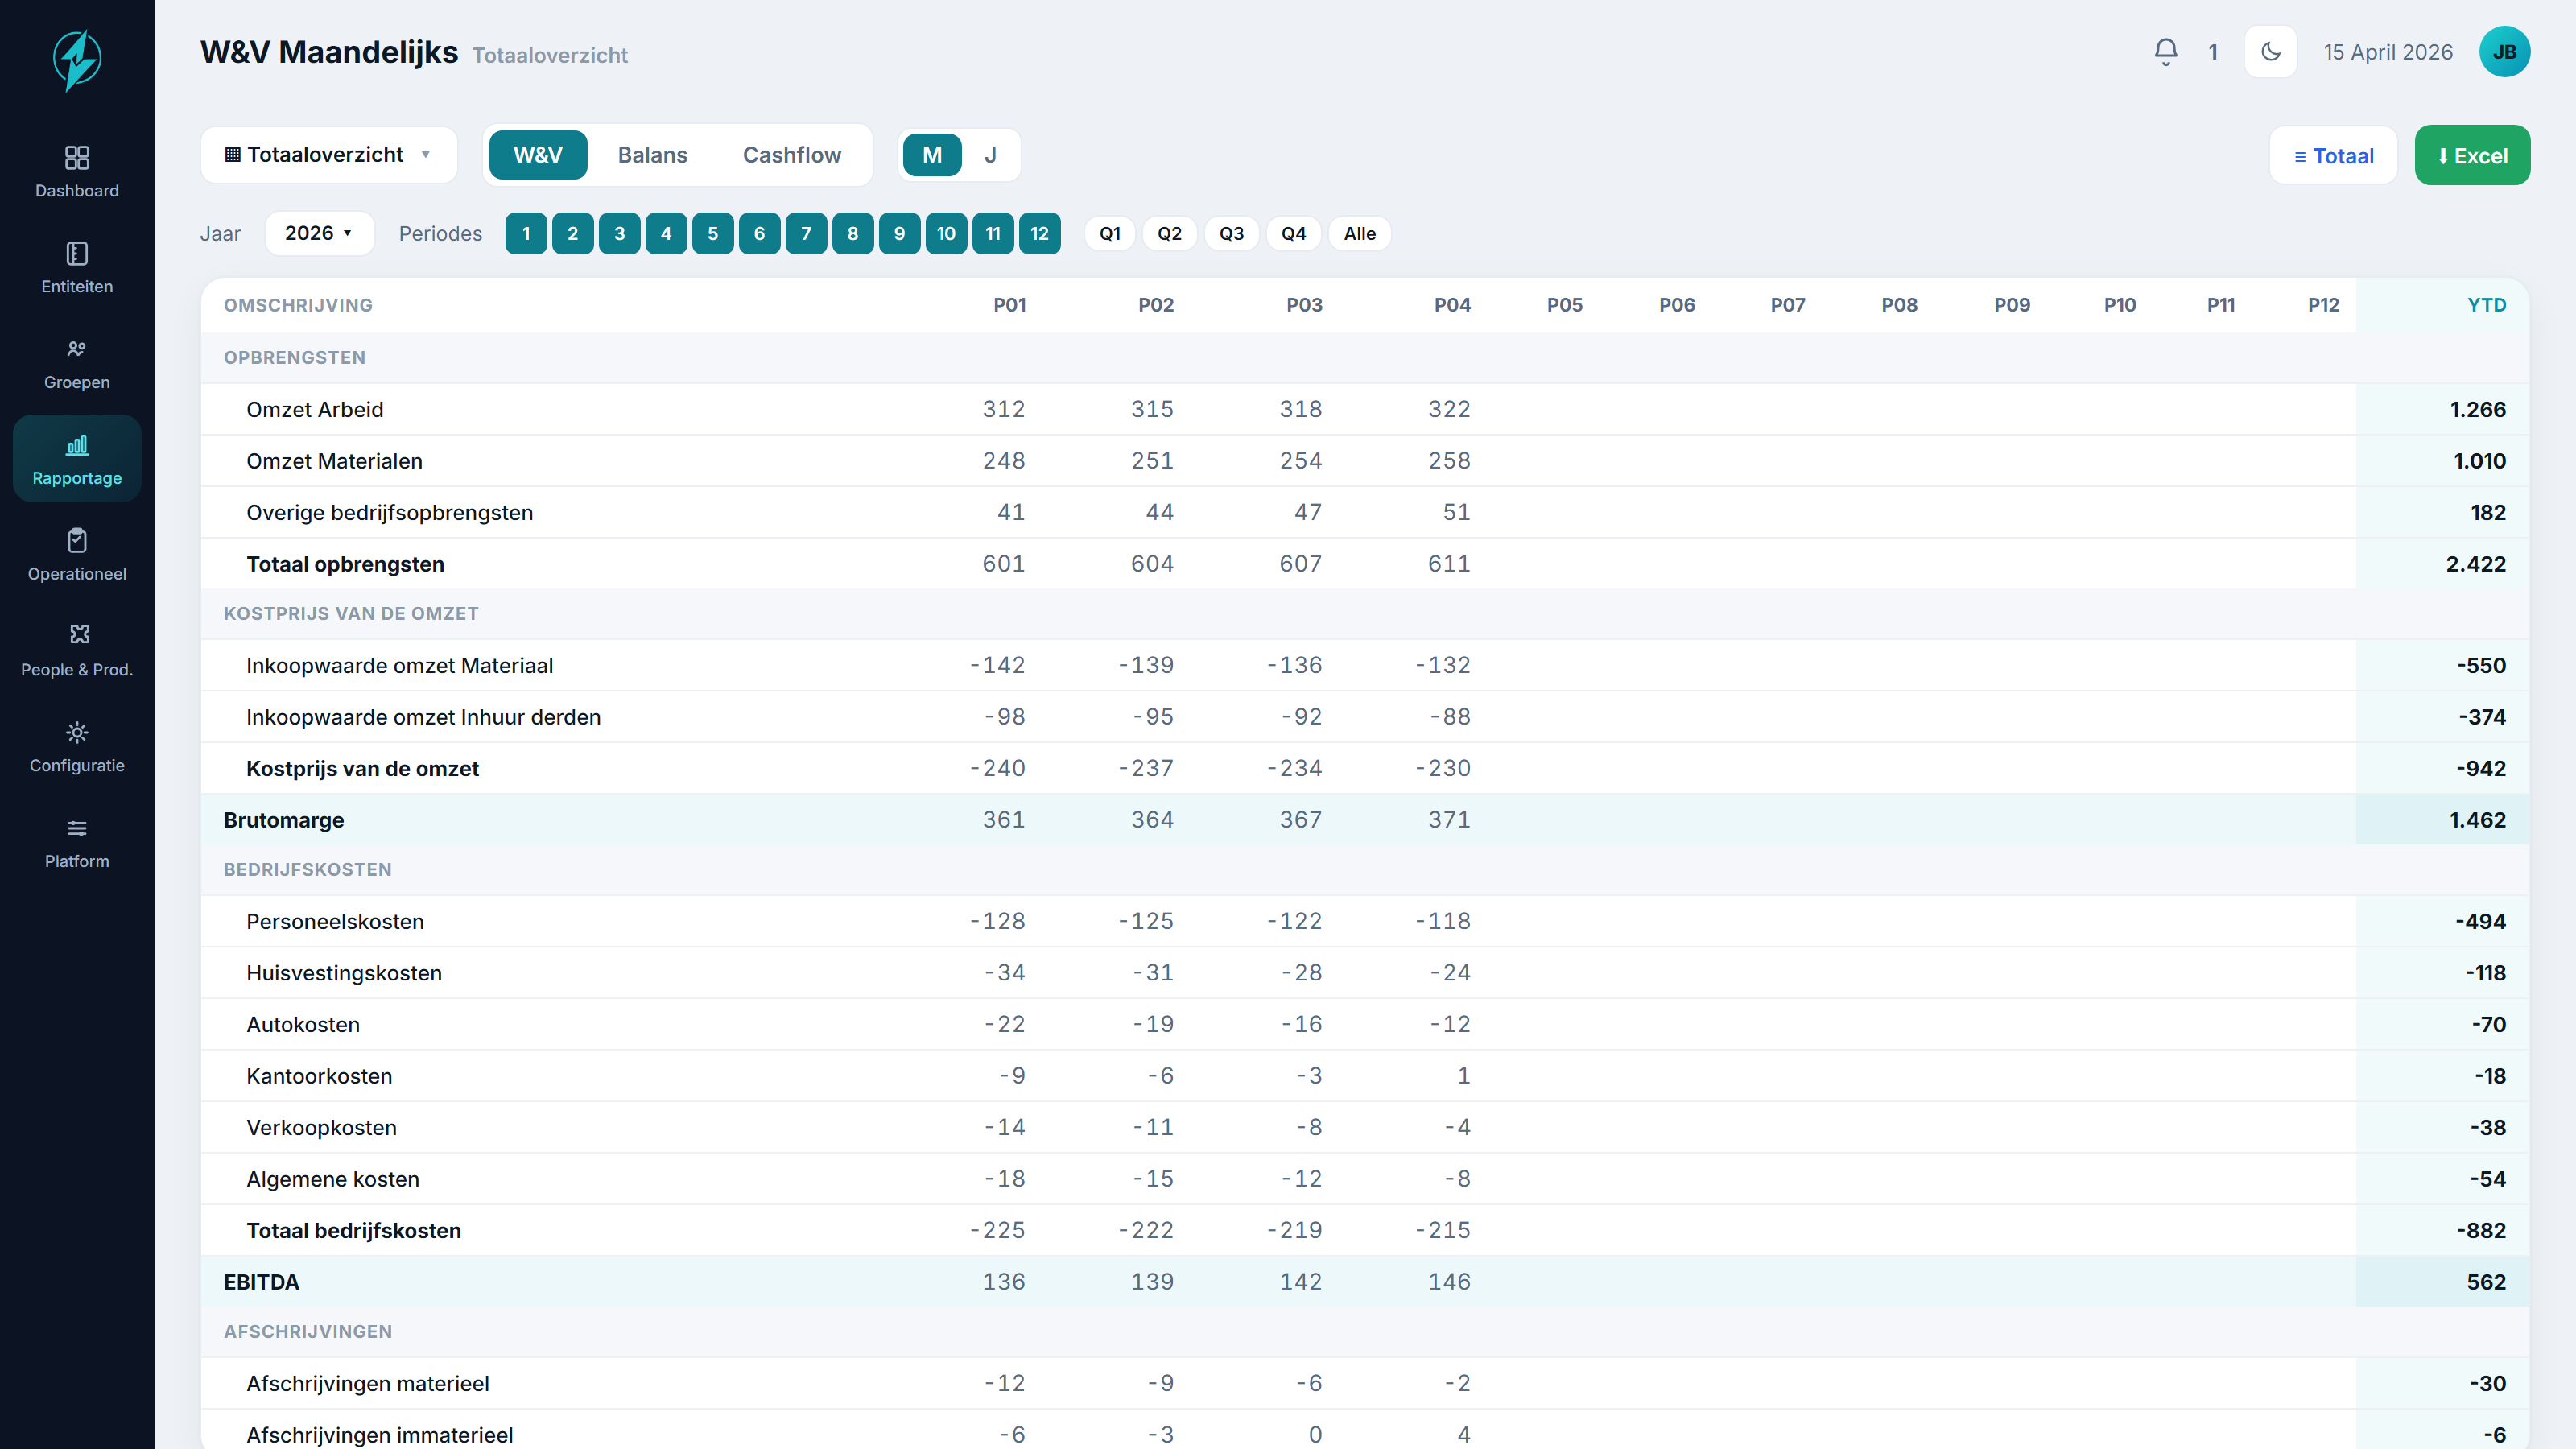Click the OMSCHRIJVING column header
The width and height of the screenshot is (2576, 1449).
tap(298, 305)
